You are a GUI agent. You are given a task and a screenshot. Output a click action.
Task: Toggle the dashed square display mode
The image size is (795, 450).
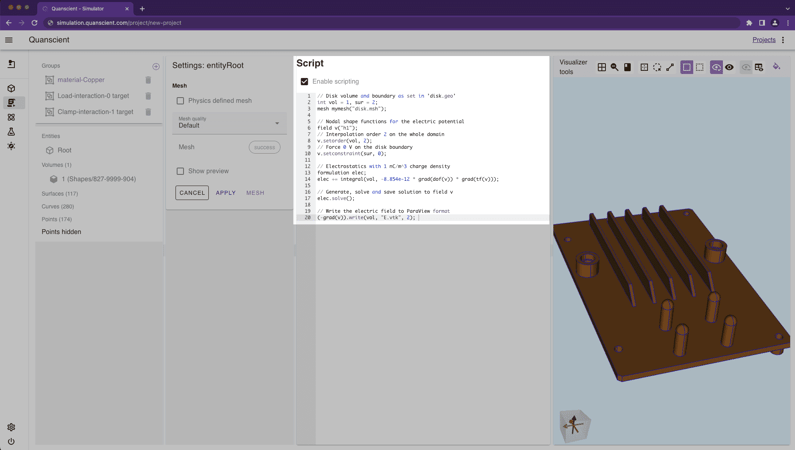point(700,67)
